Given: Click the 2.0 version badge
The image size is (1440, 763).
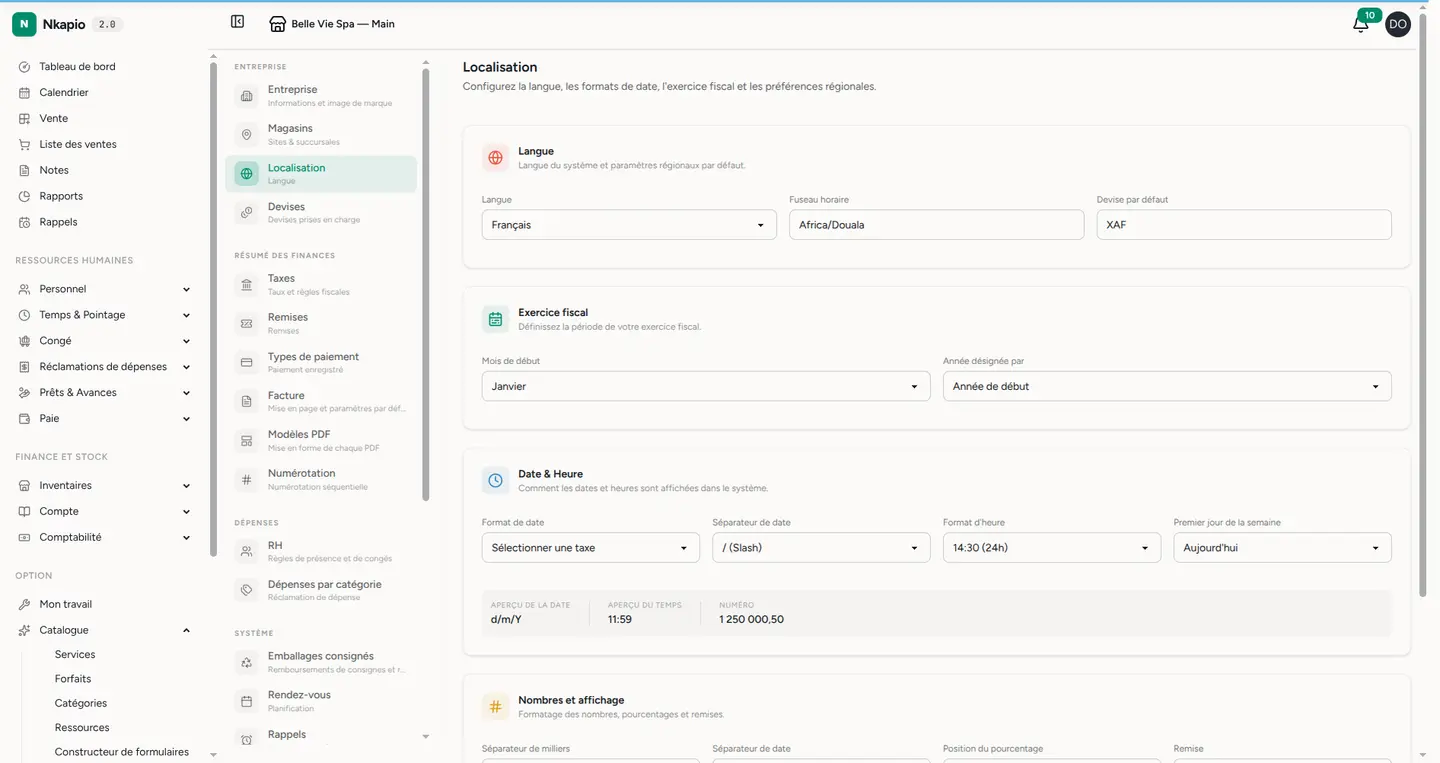Looking at the screenshot, I should click(107, 24).
